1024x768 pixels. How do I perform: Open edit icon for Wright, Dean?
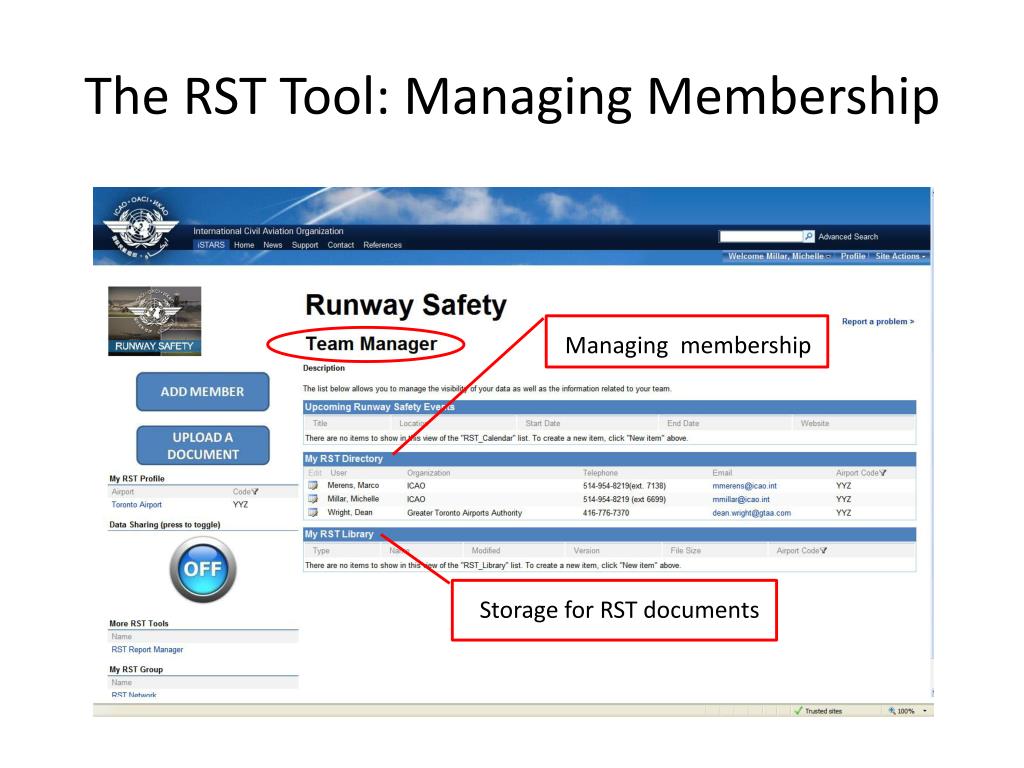point(313,513)
